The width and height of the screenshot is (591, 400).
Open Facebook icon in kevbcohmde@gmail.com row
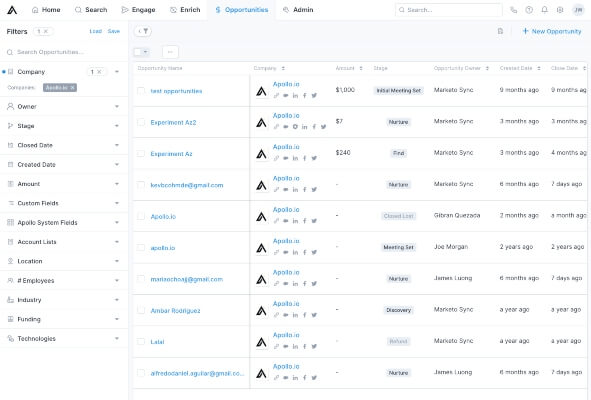[305, 190]
